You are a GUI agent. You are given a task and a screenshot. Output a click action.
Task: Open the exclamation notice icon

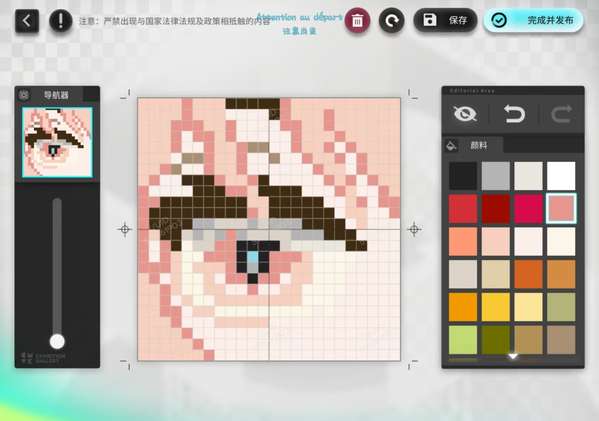[61, 20]
